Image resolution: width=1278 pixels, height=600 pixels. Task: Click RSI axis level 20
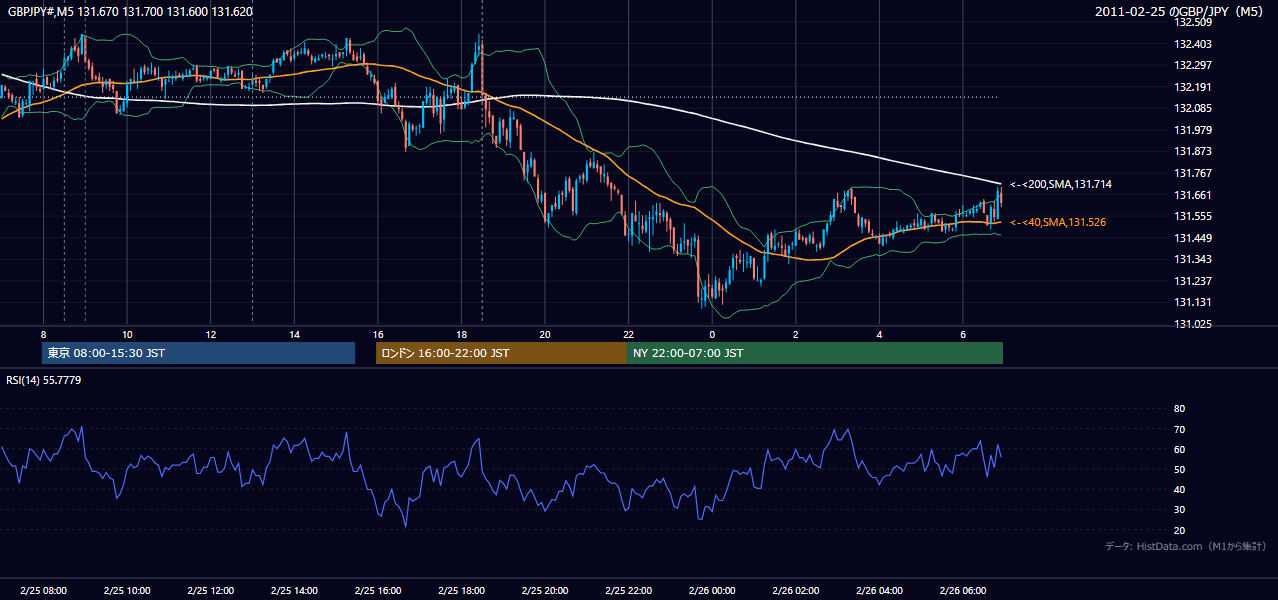(1179, 530)
